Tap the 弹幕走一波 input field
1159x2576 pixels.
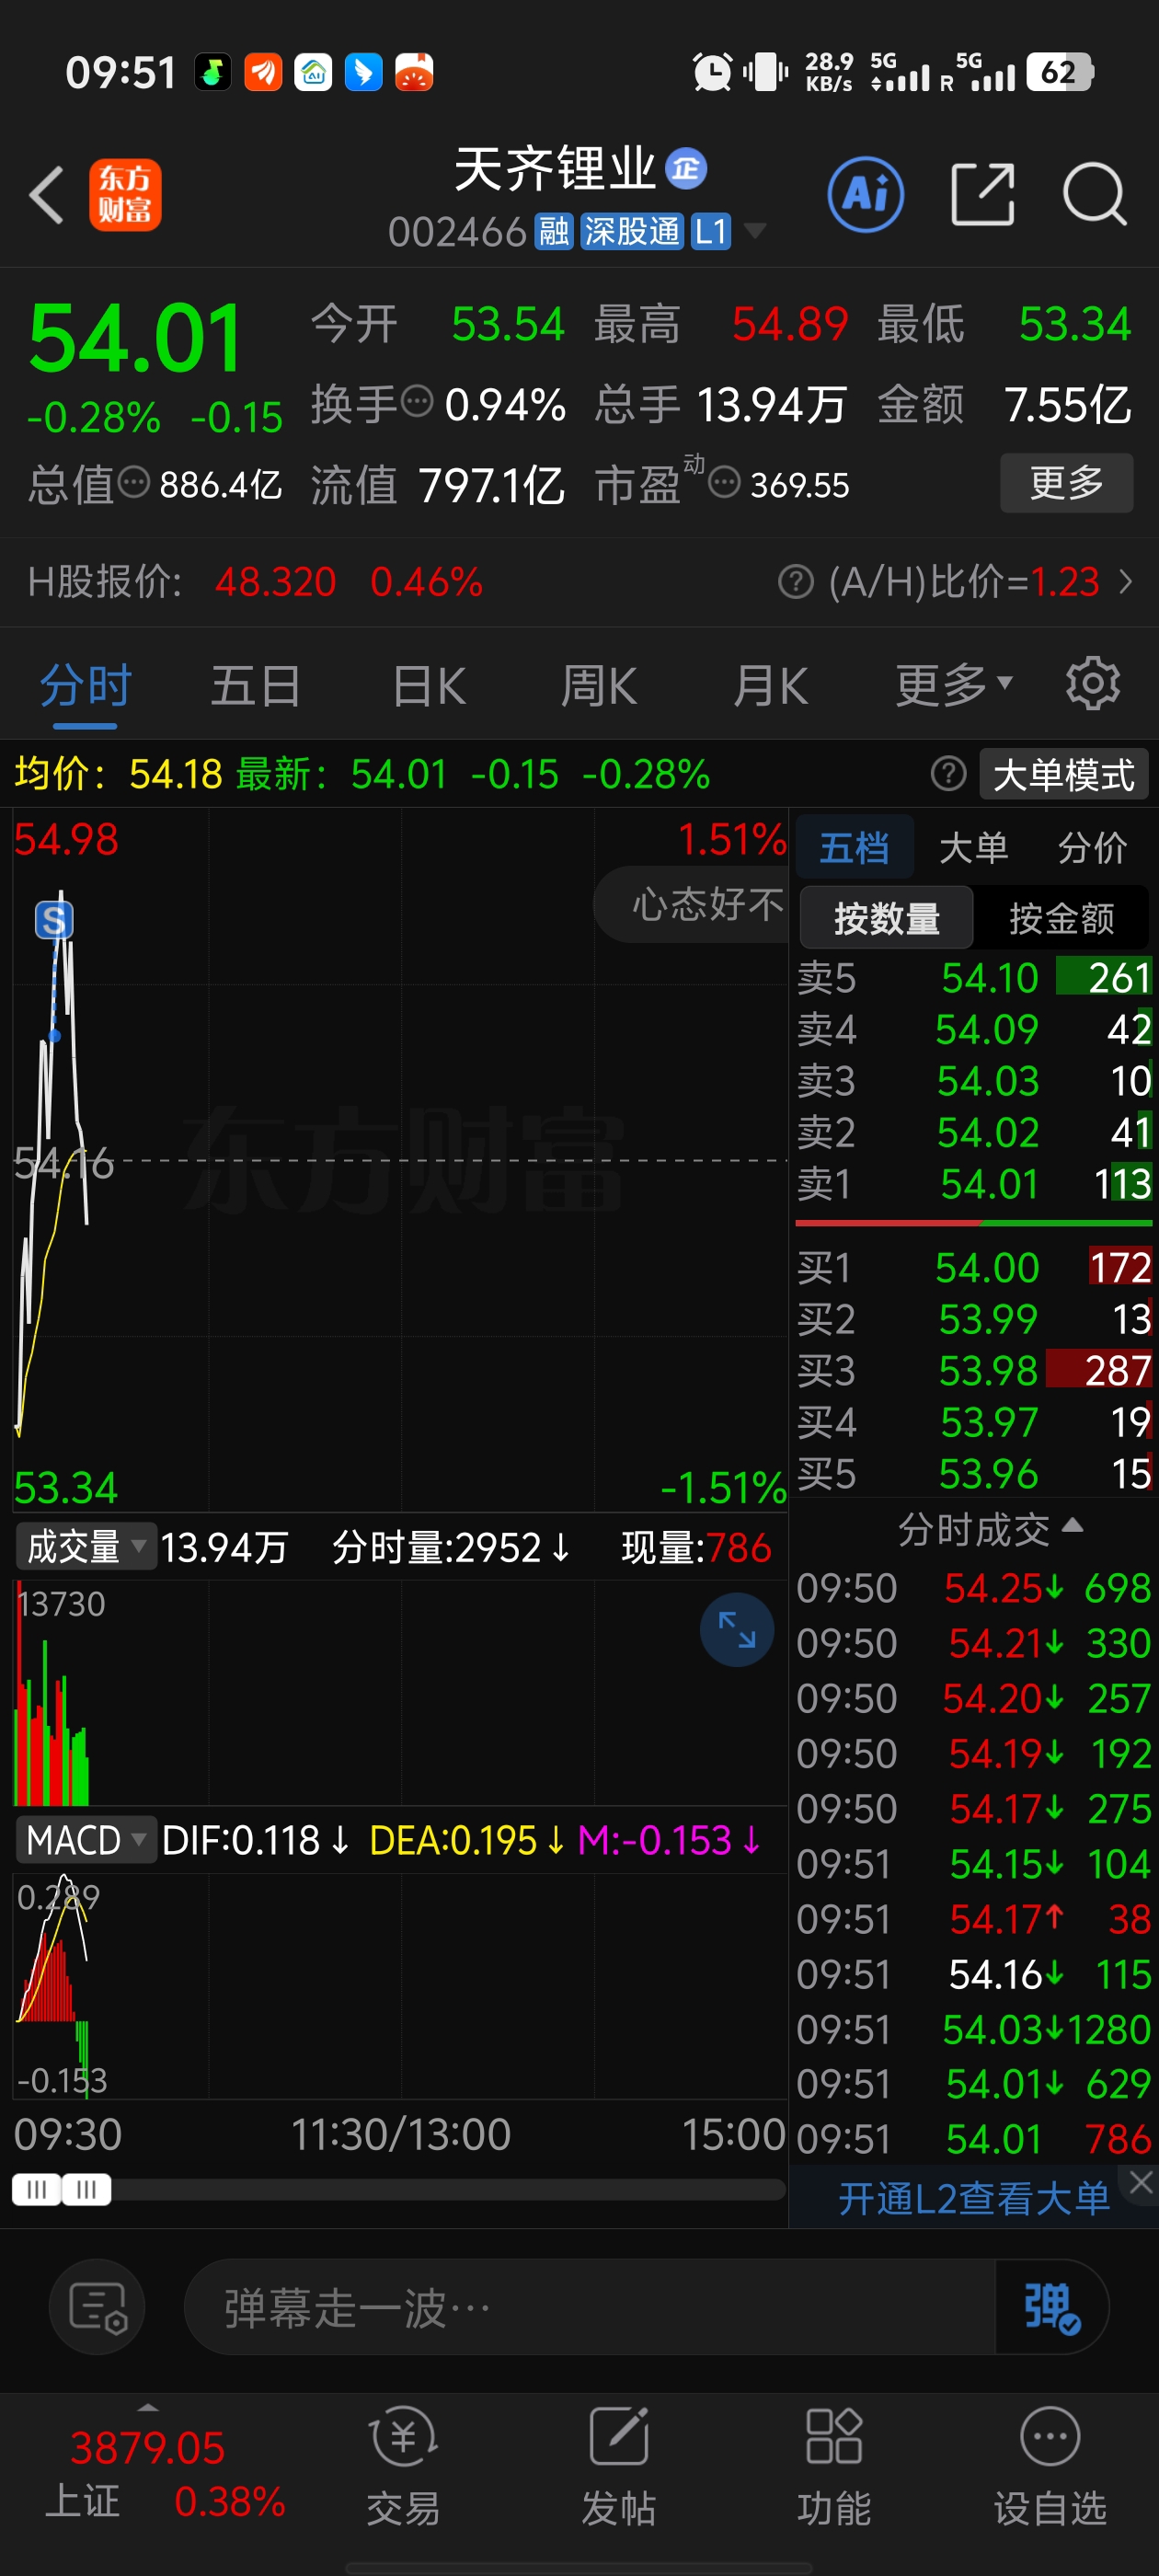pyautogui.click(x=590, y=2308)
